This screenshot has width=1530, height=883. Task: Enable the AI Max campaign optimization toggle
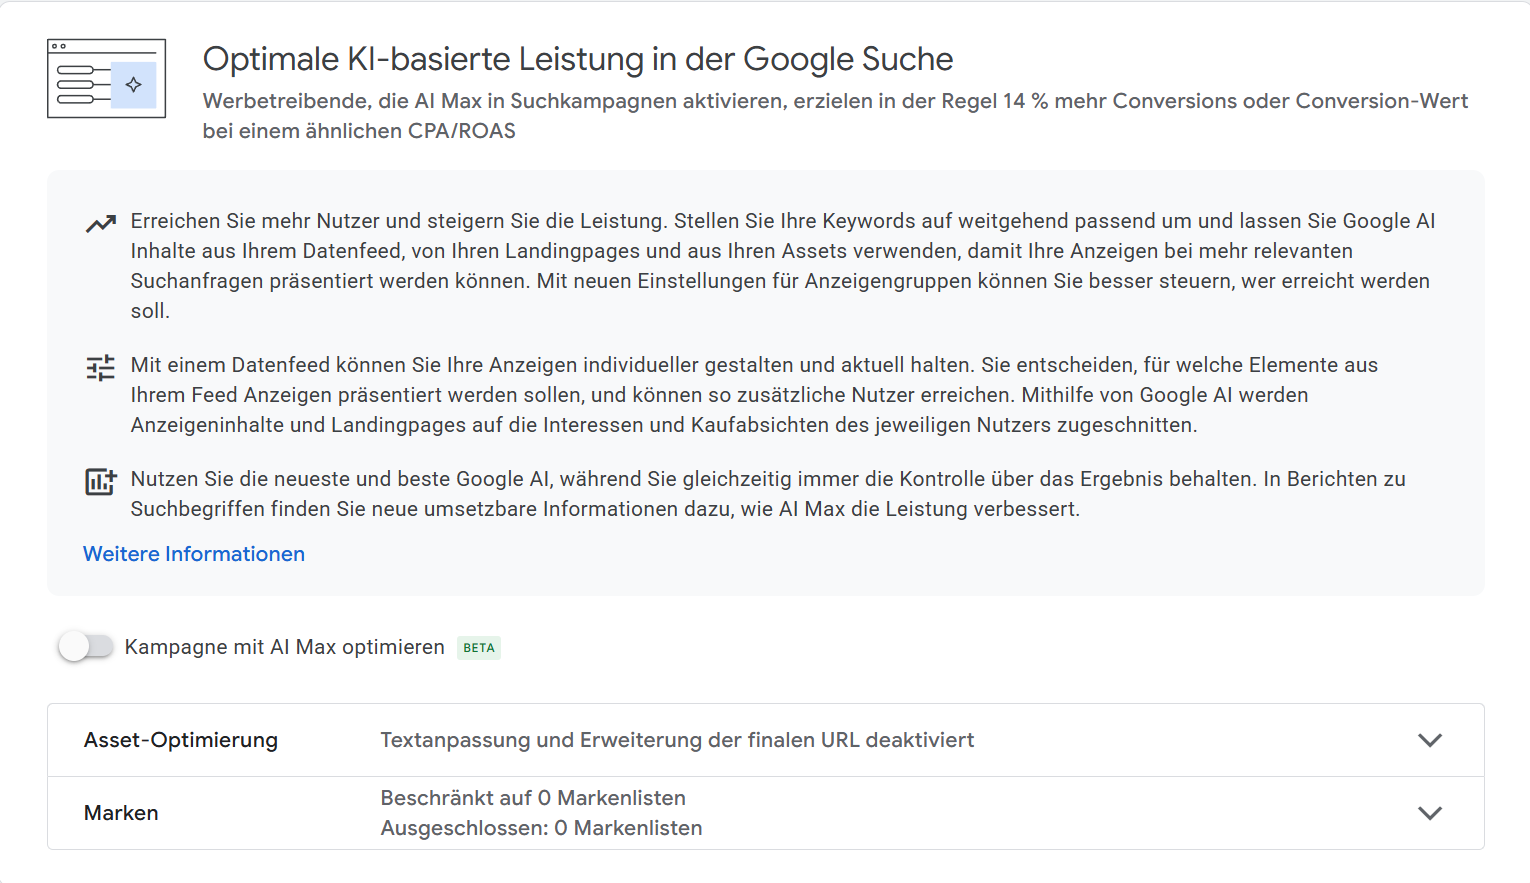pyautogui.click(x=86, y=647)
